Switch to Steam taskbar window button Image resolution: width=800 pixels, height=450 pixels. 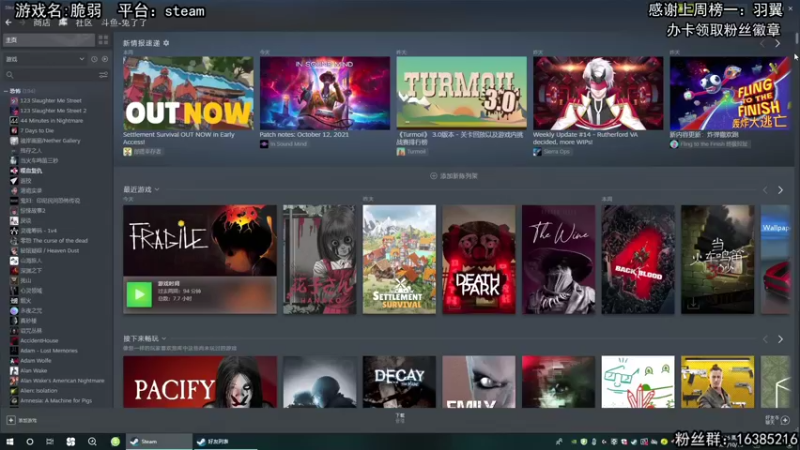[158, 442]
